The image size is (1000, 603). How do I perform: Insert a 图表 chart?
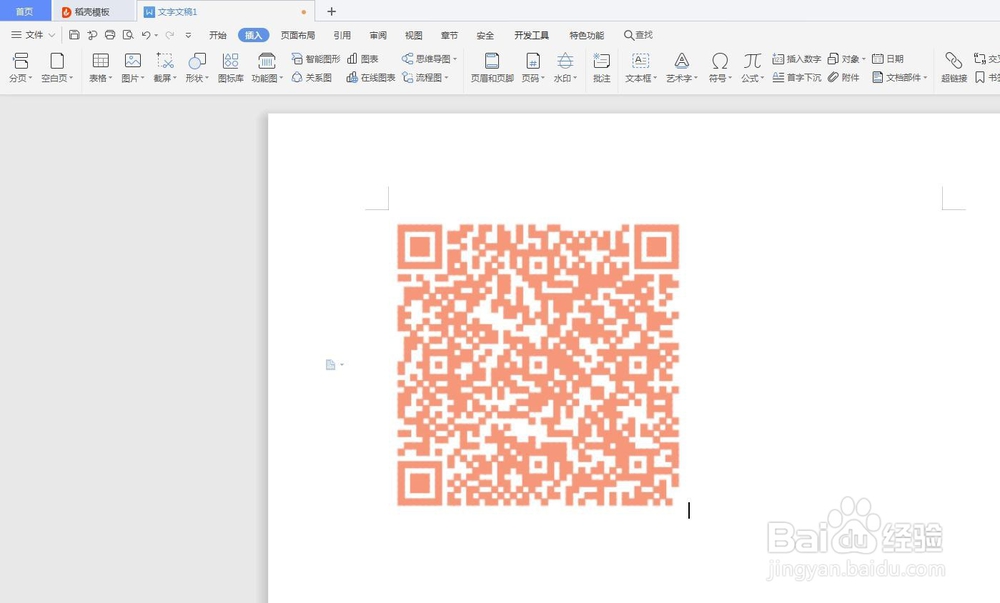(x=363, y=59)
